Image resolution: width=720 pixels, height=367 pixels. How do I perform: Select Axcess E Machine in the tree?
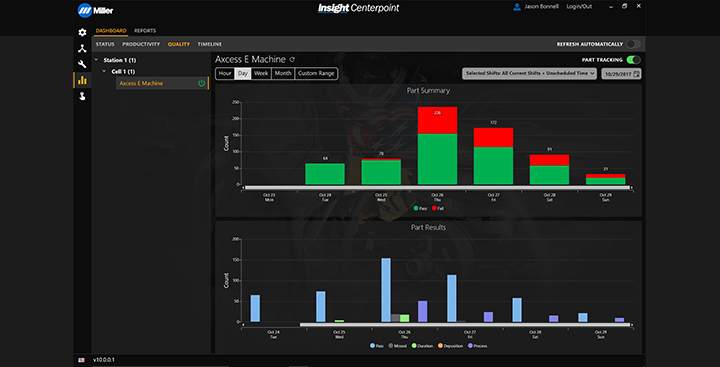tap(162, 83)
